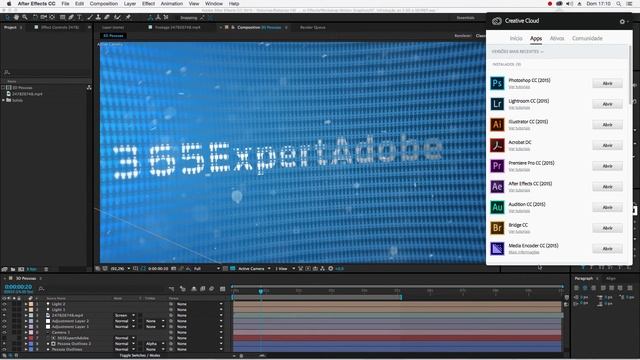This screenshot has width=640, height=360.
Task: Click the Acrobat DC app icon
Action: click(497, 145)
